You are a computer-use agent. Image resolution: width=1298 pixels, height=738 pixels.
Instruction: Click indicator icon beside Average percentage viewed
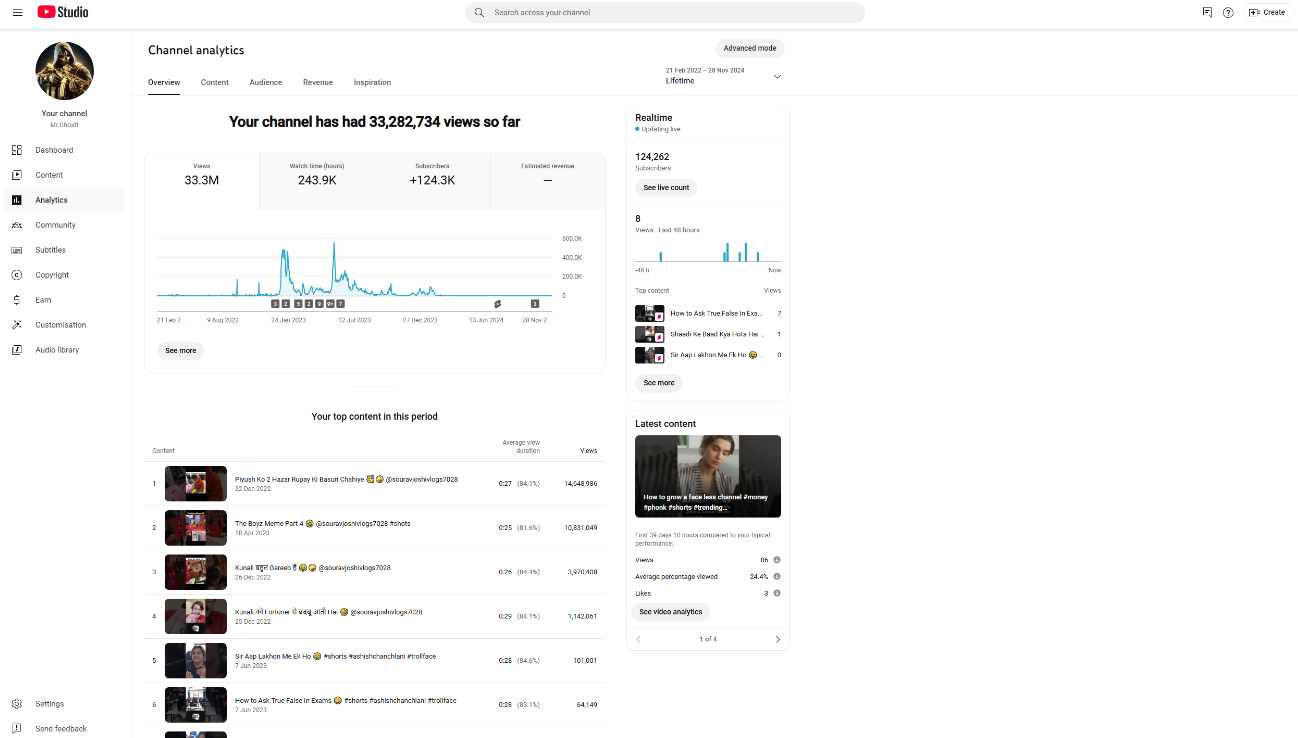(777, 577)
